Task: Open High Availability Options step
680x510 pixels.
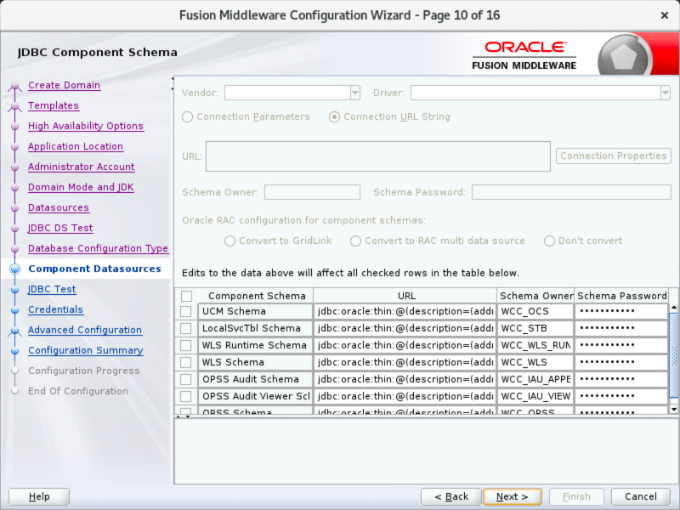Action: click(x=86, y=126)
